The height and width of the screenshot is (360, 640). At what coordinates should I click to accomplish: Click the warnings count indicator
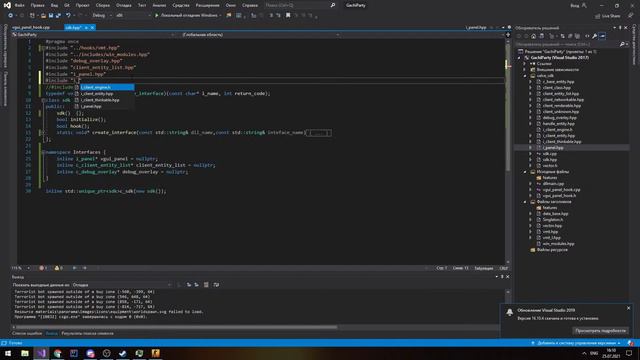pos(58,268)
